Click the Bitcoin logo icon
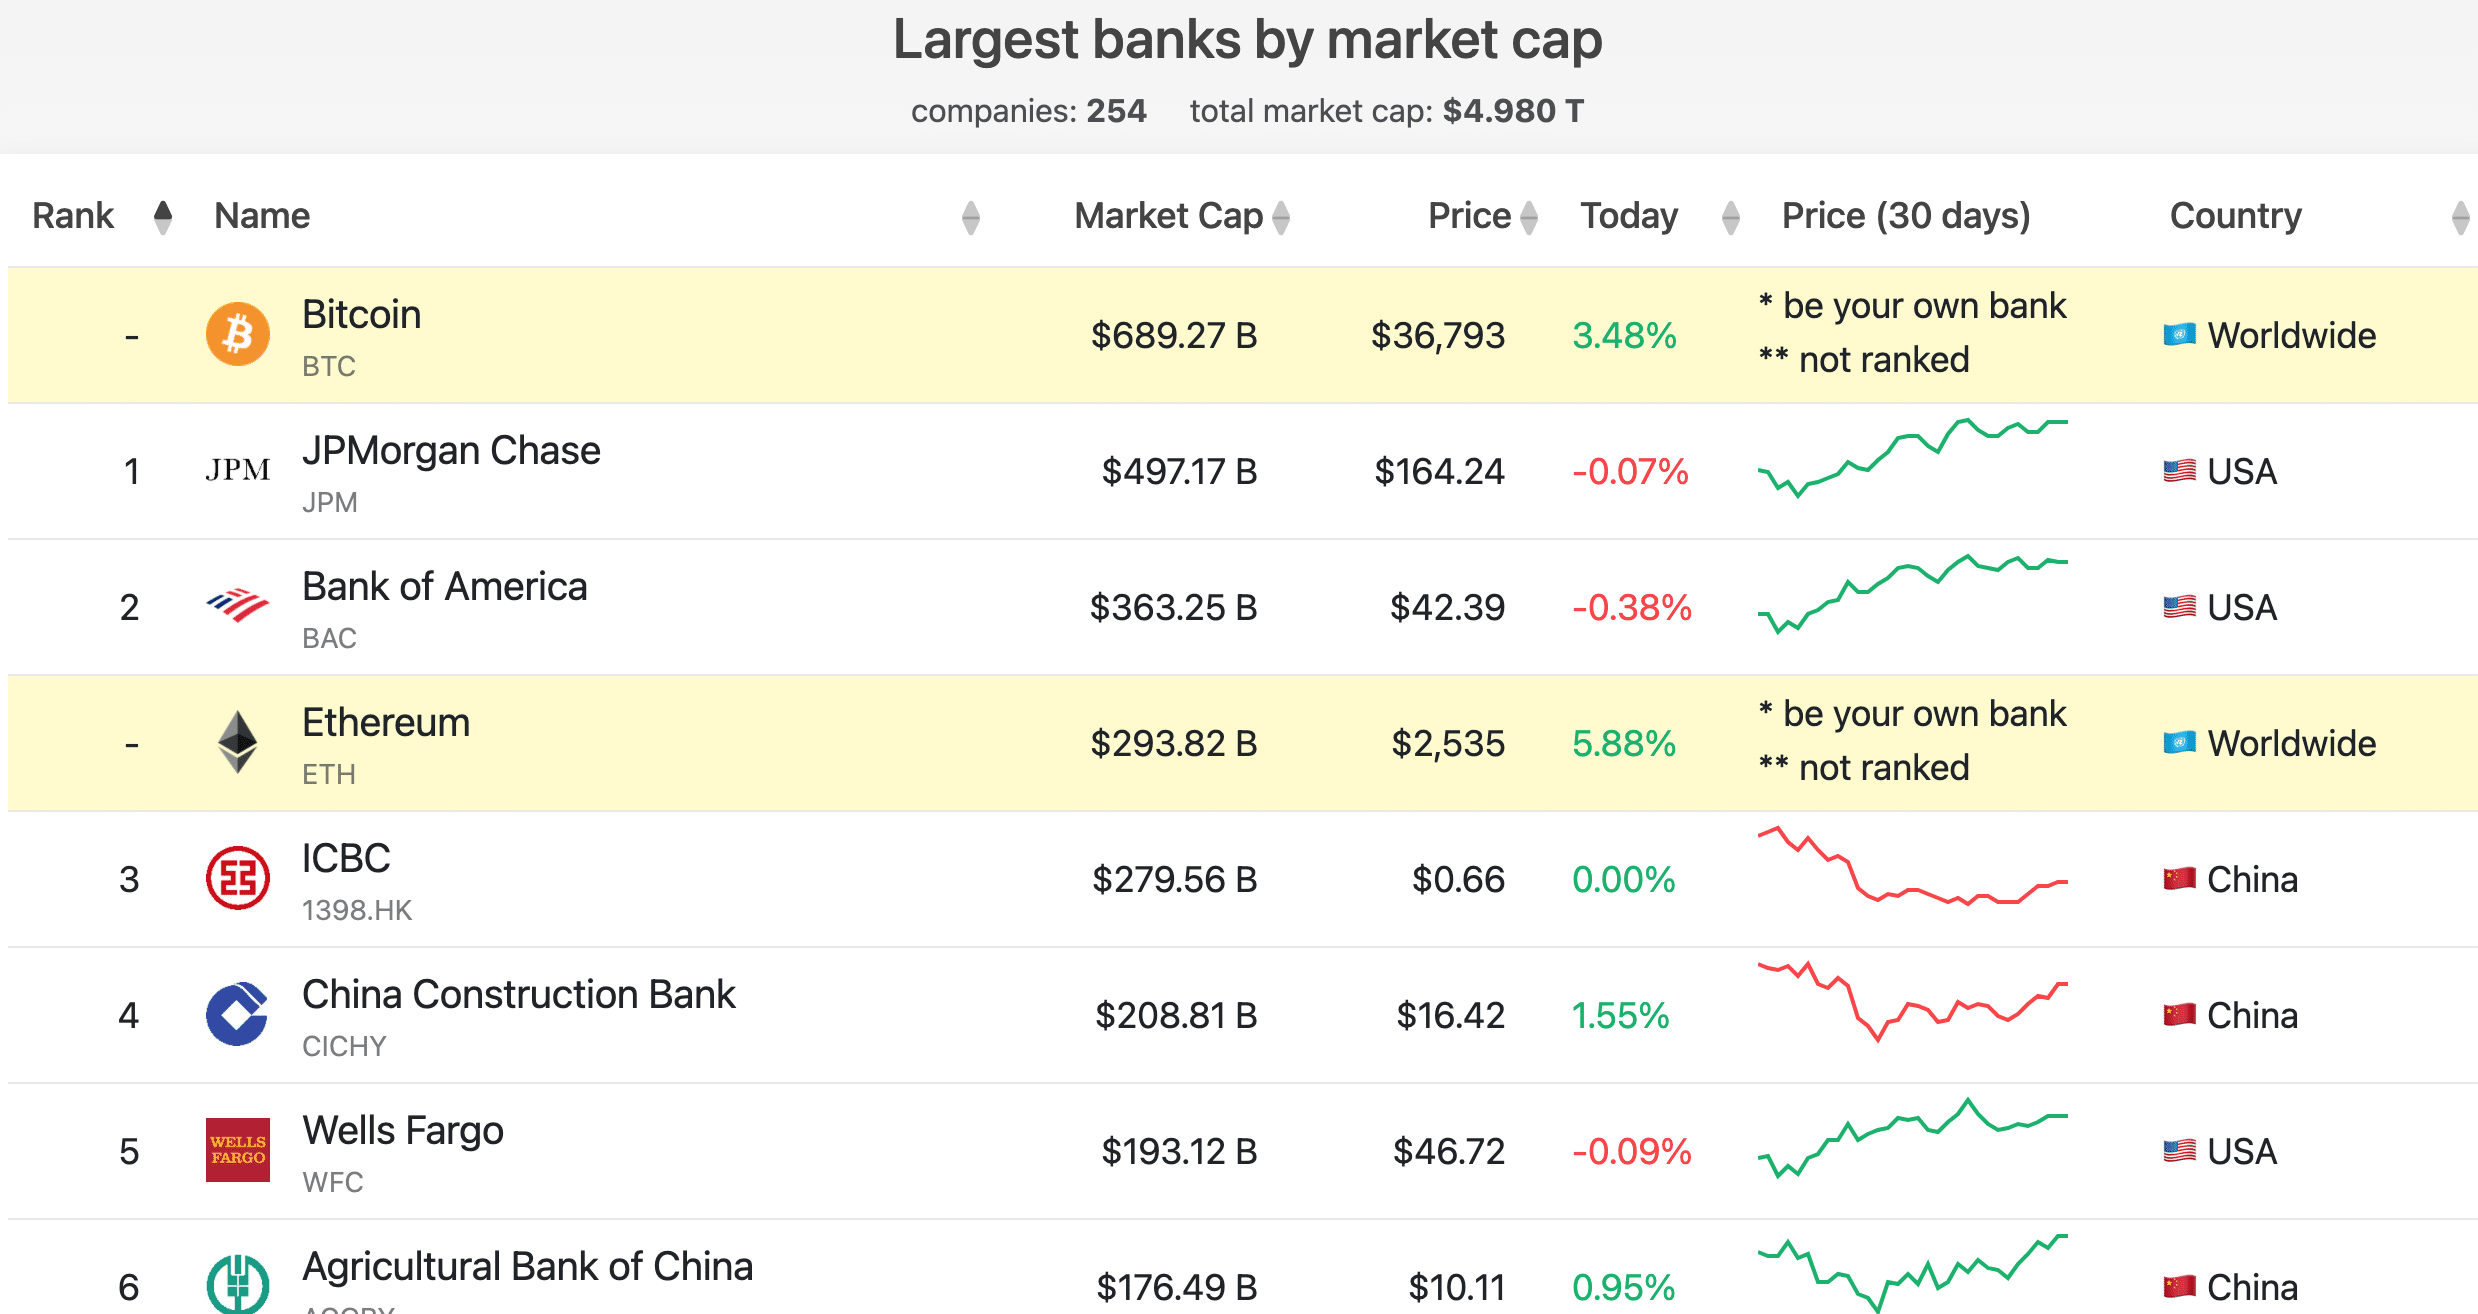This screenshot has width=2478, height=1314. coord(237,334)
